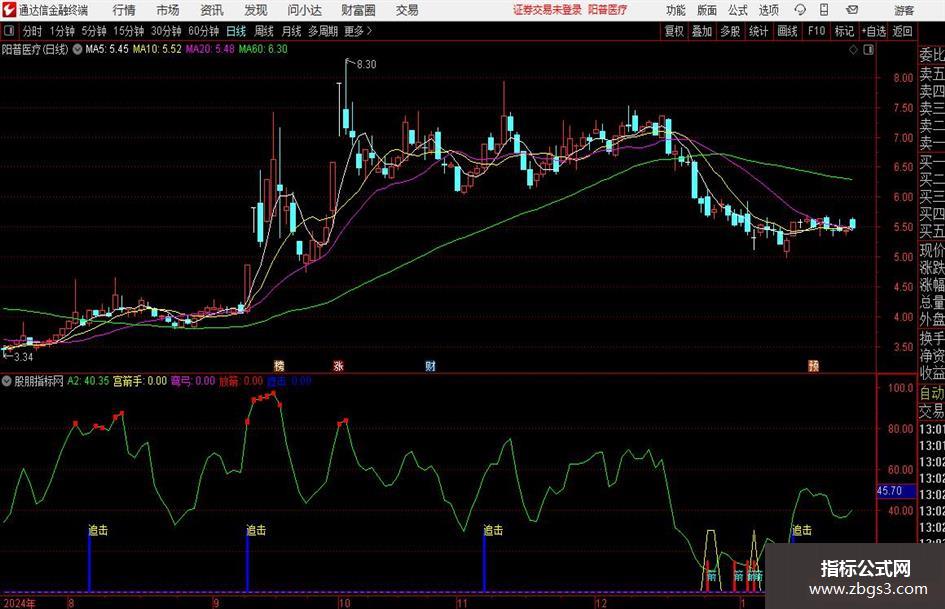Click the 证券交易未登录 login link

[x=547, y=10]
